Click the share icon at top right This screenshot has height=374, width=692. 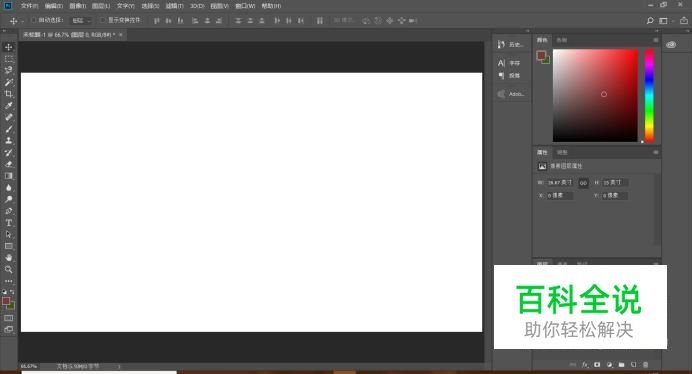(x=684, y=21)
